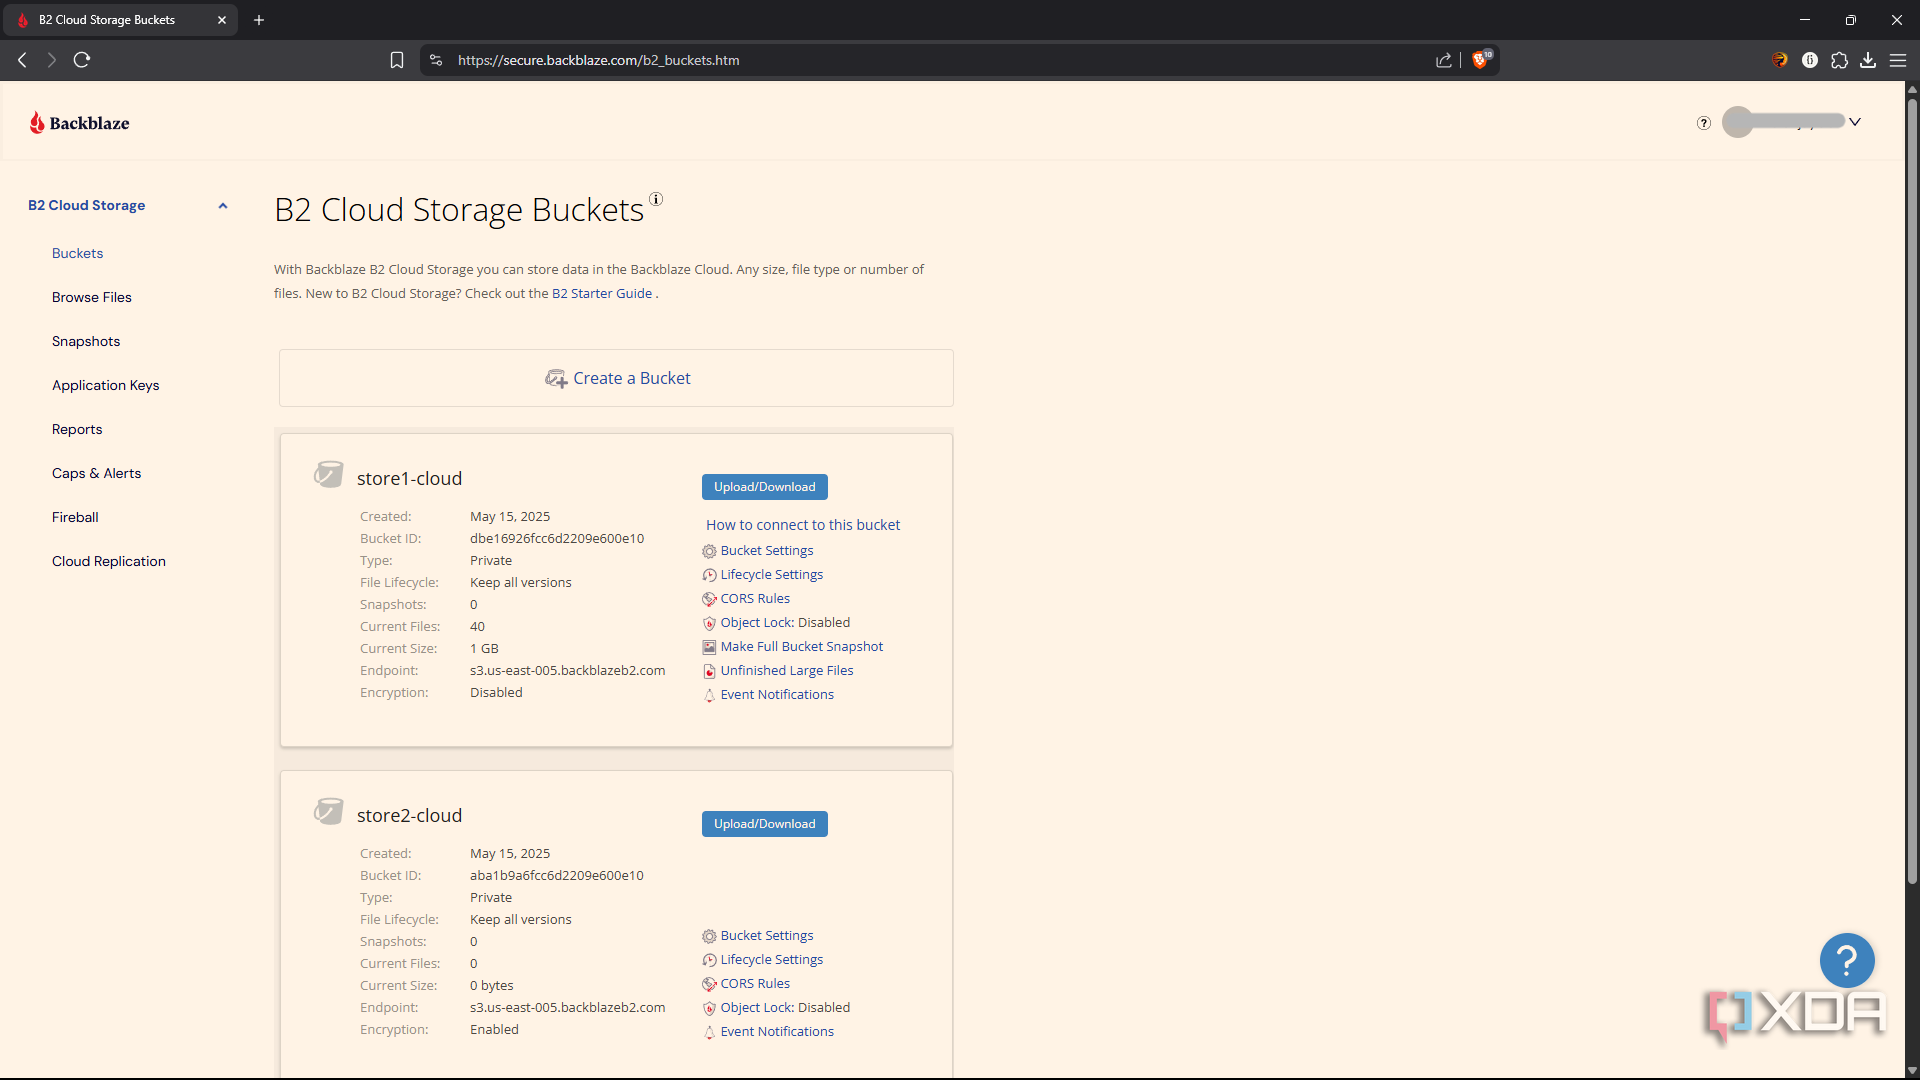This screenshot has height=1080, width=1920.
Task: Click the info icon beside page title
Action: coord(656,199)
